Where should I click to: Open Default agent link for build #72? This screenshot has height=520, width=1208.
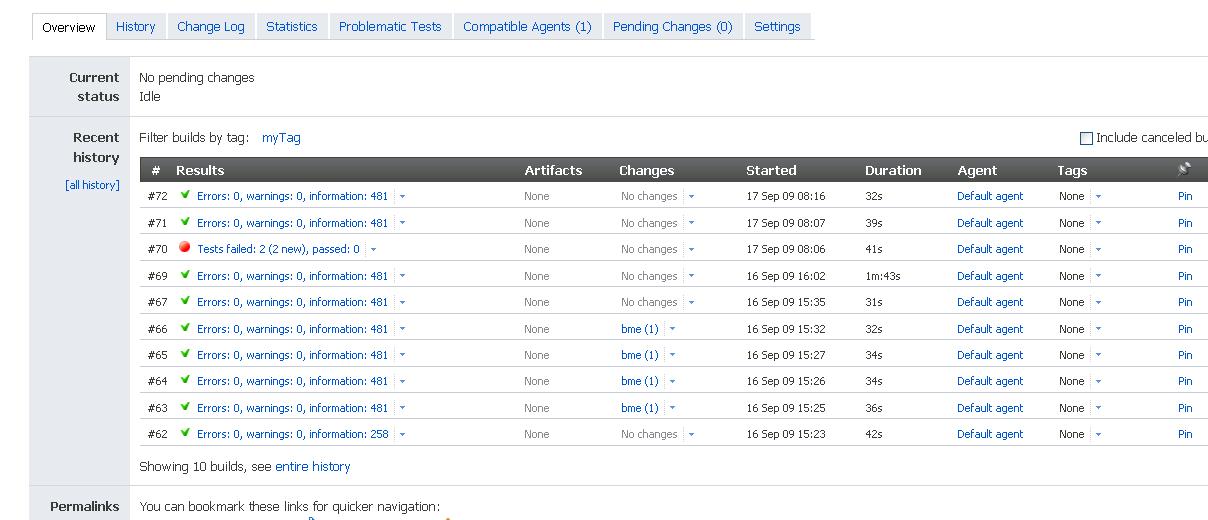(990, 196)
